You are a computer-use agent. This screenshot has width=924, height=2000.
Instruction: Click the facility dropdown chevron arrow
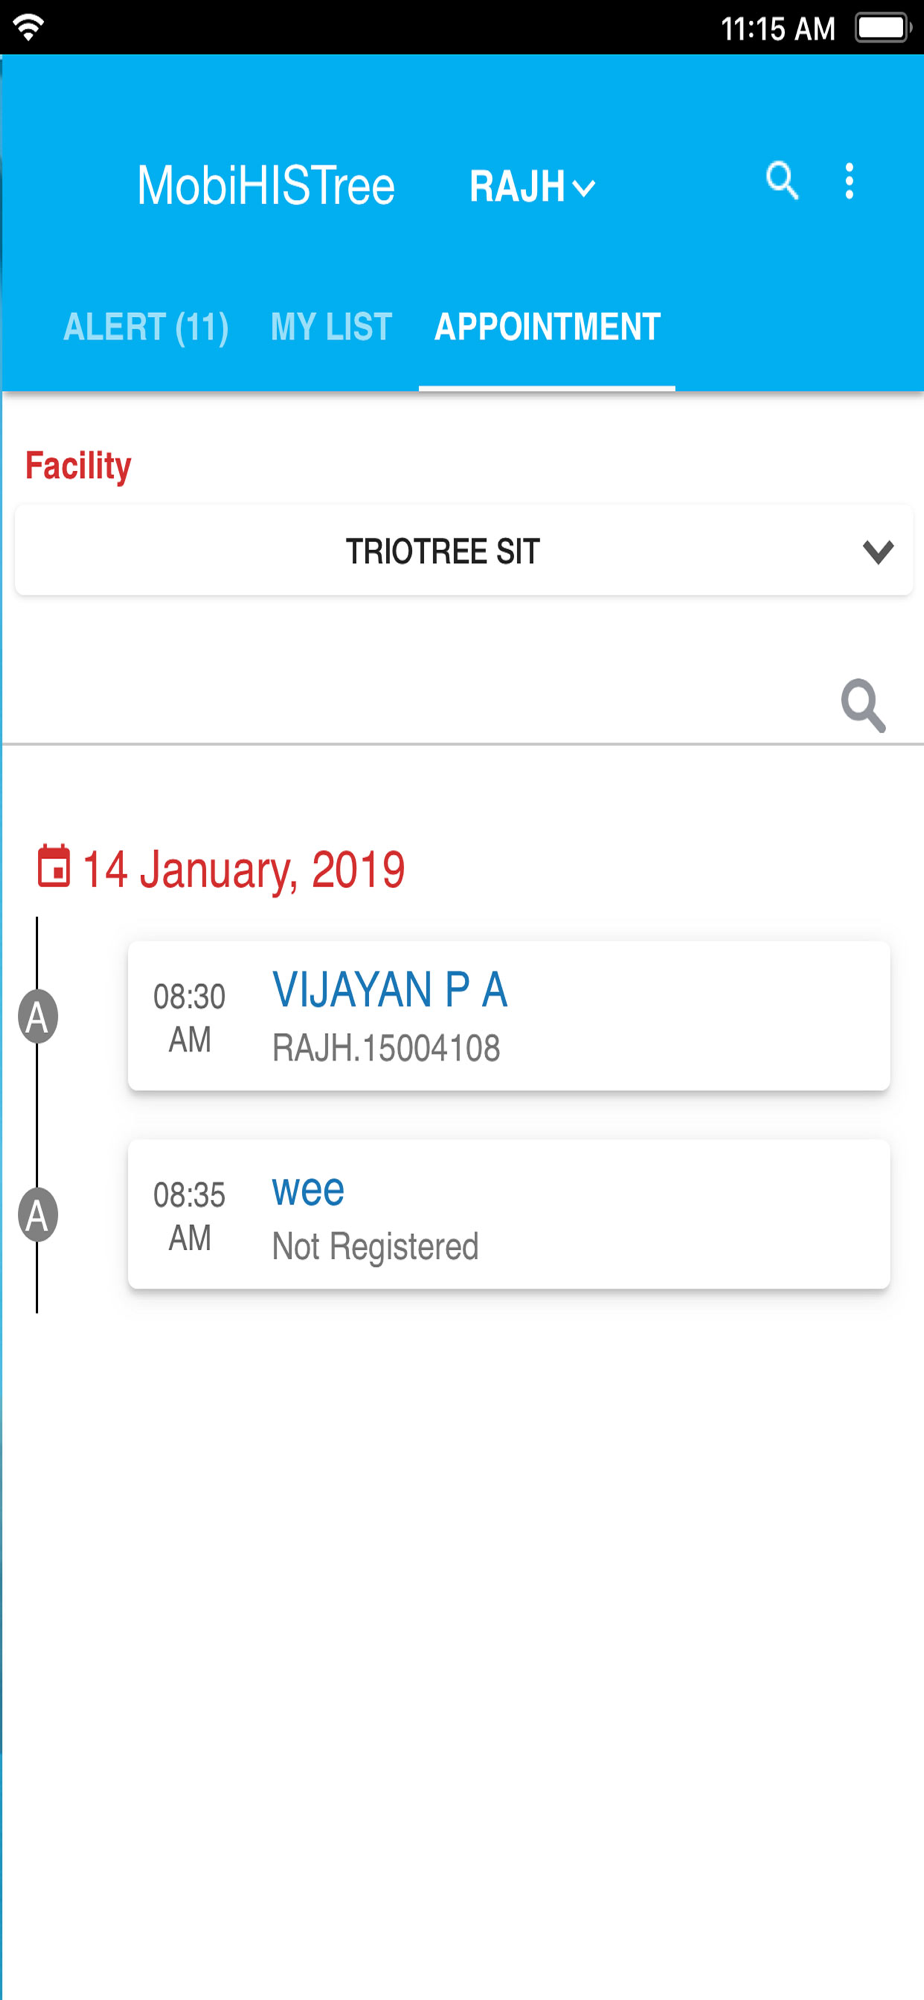(878, 552)
